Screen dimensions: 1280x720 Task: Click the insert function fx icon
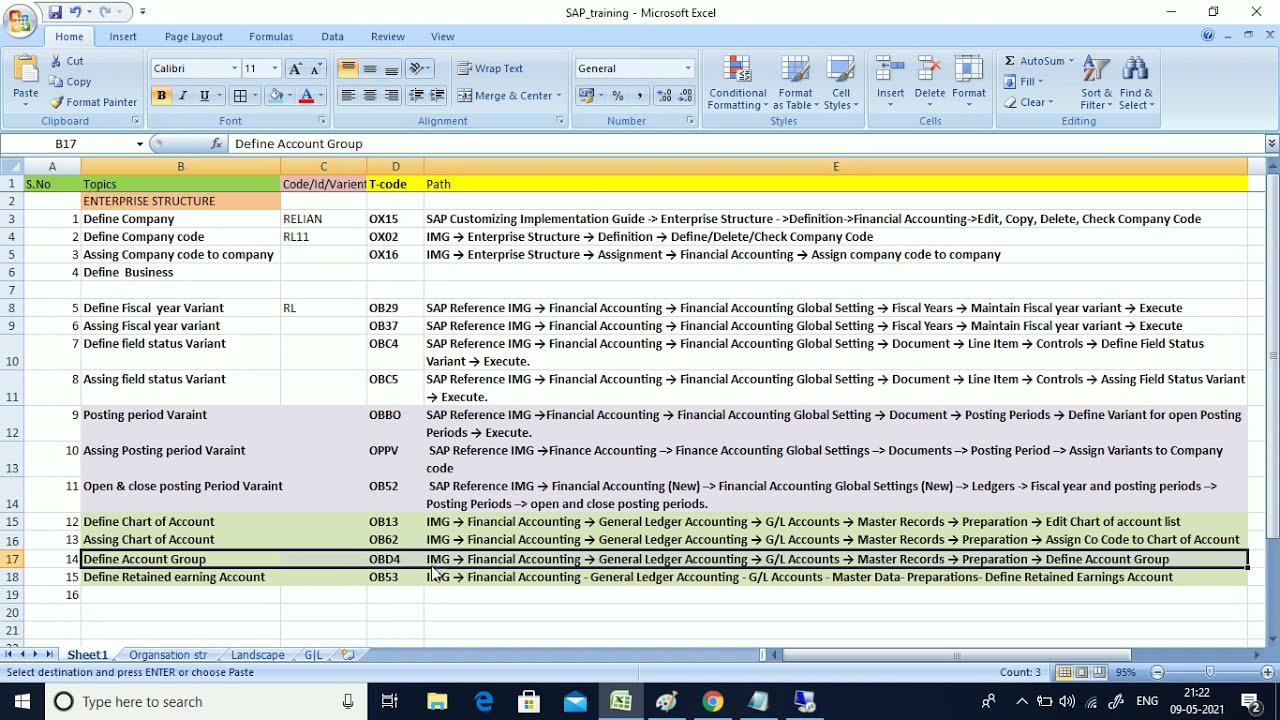pyautogui.click(x=216, y=144)
